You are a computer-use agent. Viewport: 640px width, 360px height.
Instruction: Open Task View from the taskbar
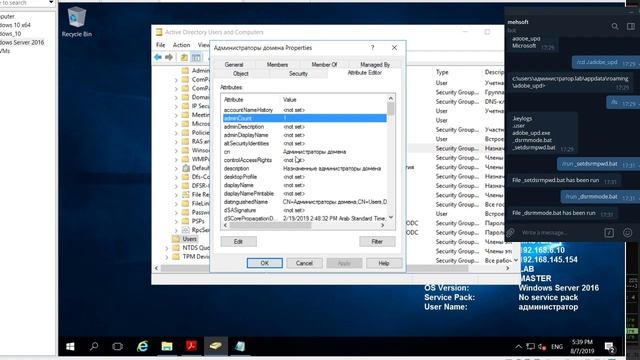coord(118,347)
